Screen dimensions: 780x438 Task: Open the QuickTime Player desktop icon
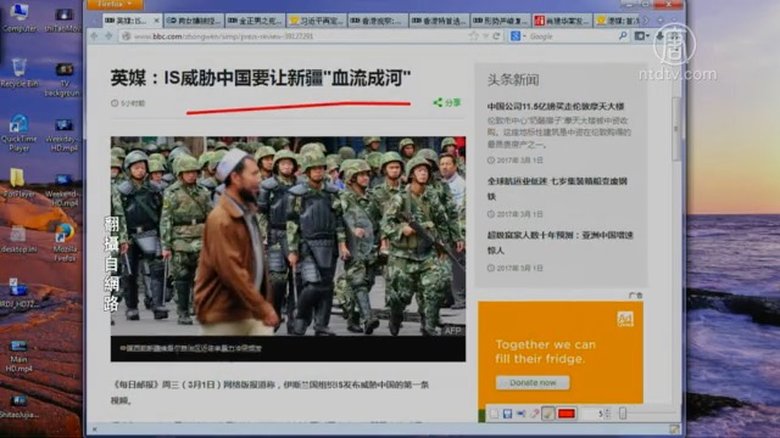click(x=18, y=130)
